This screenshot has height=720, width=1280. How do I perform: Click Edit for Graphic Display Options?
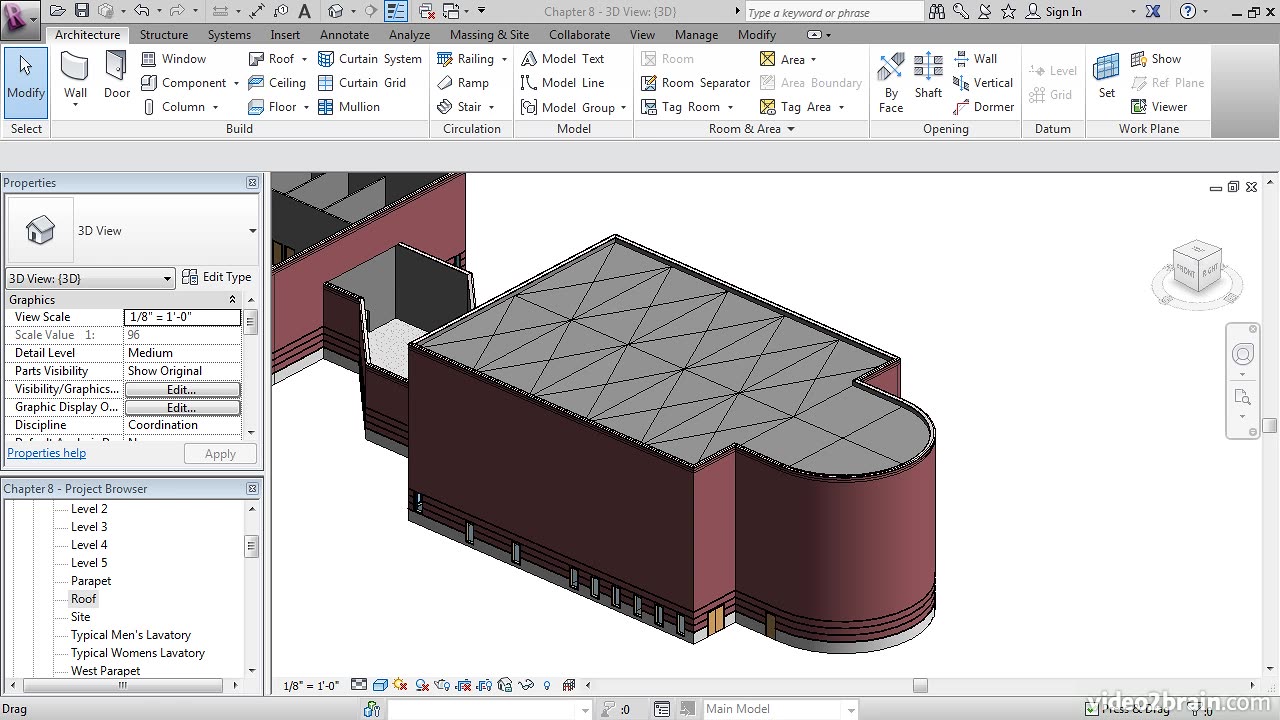pos(182,407)
